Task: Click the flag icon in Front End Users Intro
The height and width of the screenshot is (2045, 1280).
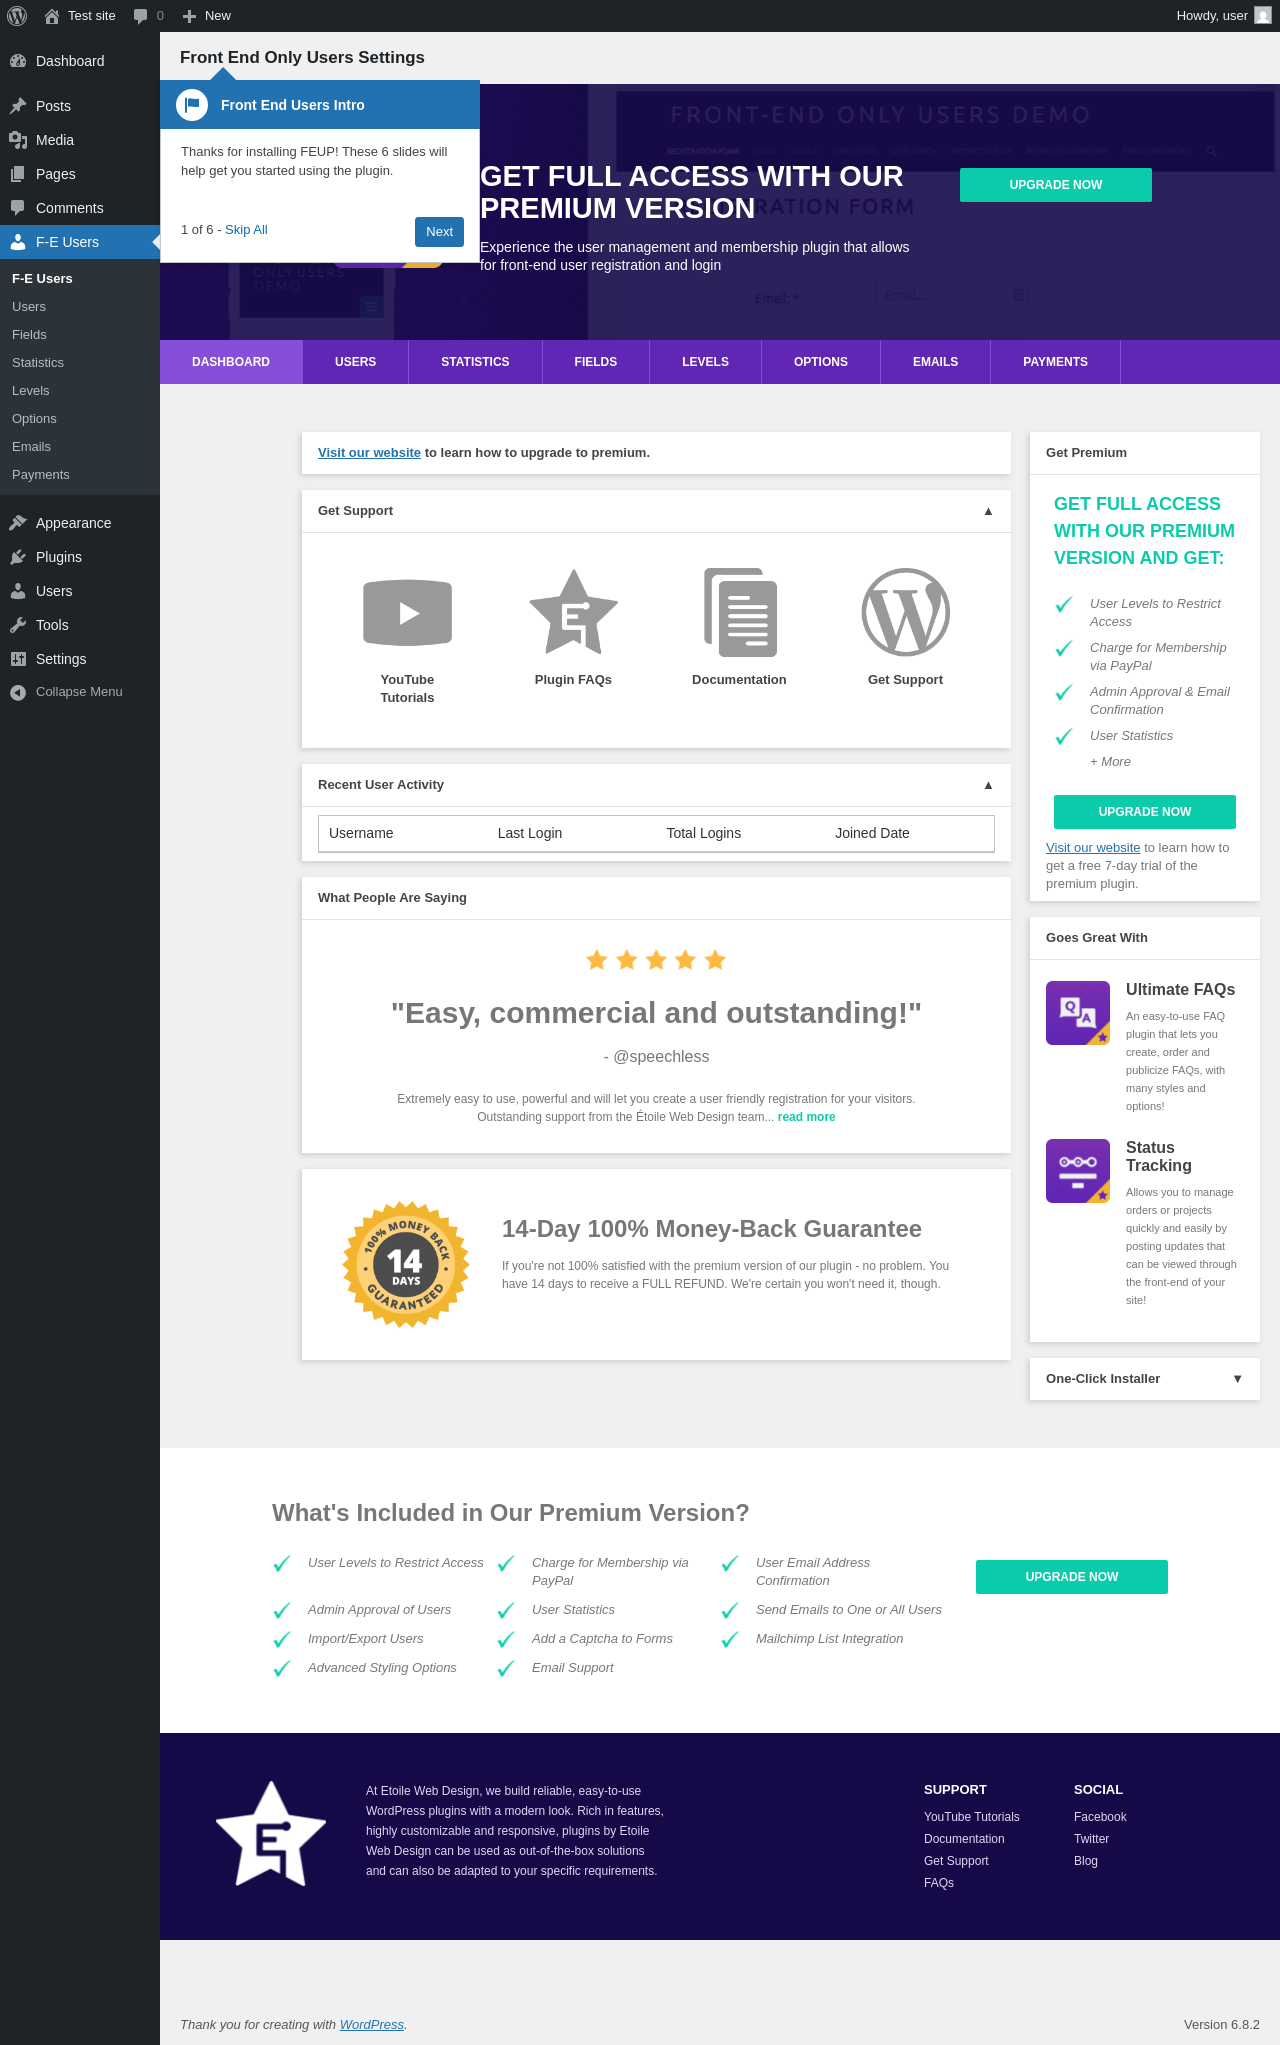Action: click(192, 105)
